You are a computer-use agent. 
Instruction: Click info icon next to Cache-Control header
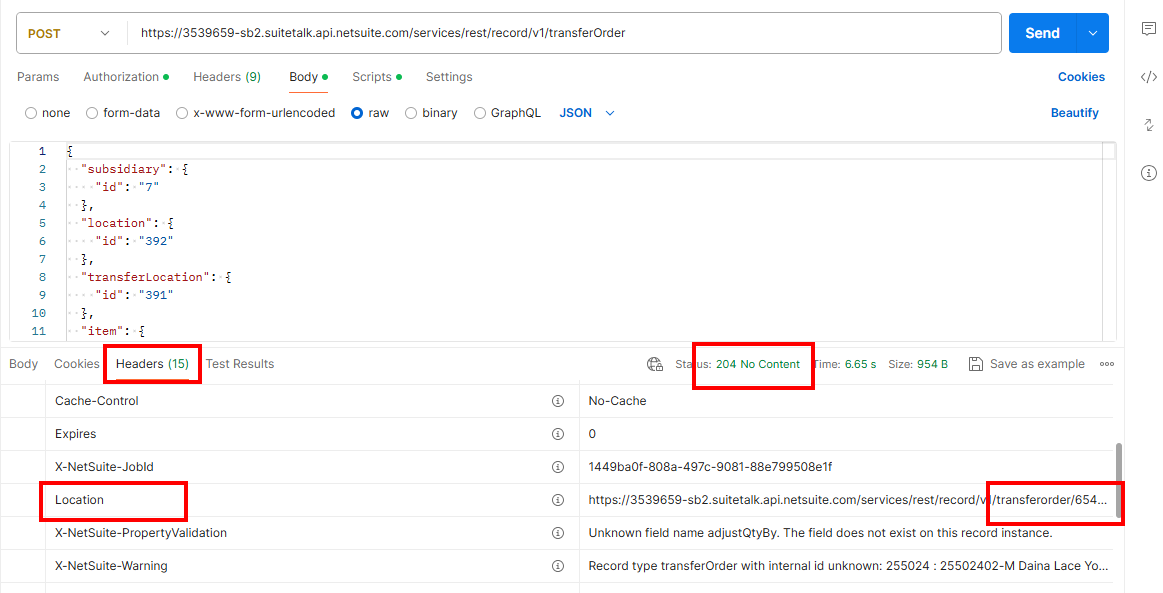558,401
